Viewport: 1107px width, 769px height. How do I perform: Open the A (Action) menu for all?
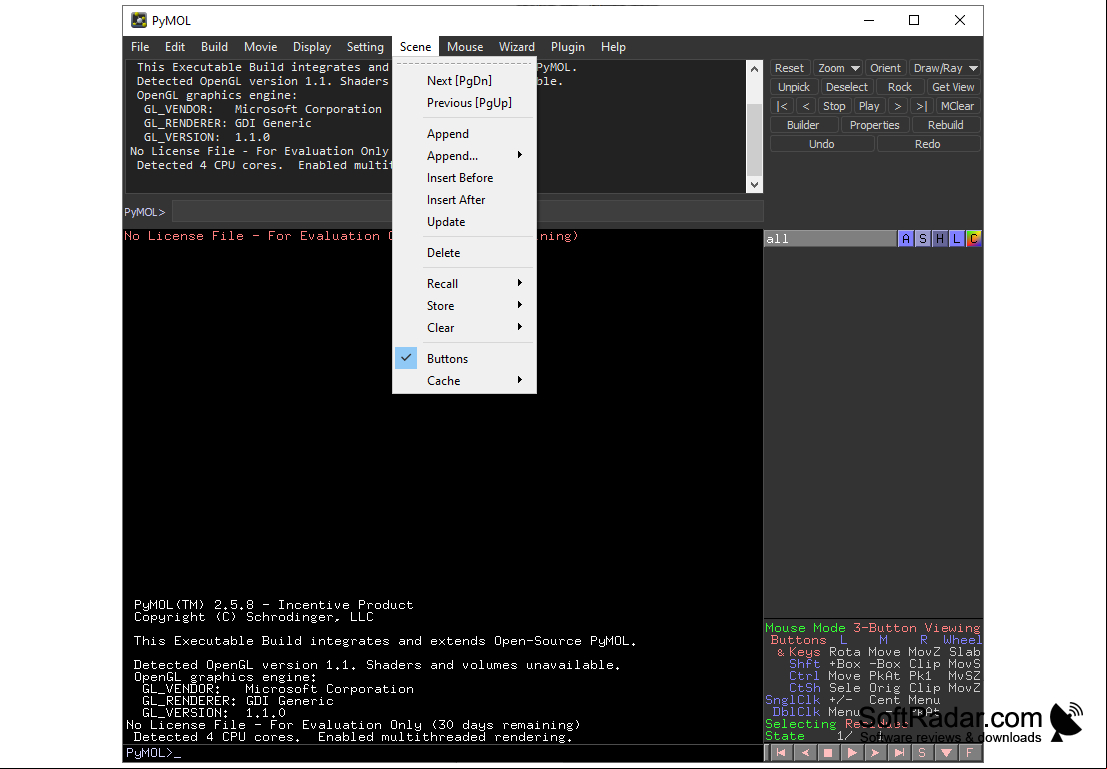(x=906, y=239)
